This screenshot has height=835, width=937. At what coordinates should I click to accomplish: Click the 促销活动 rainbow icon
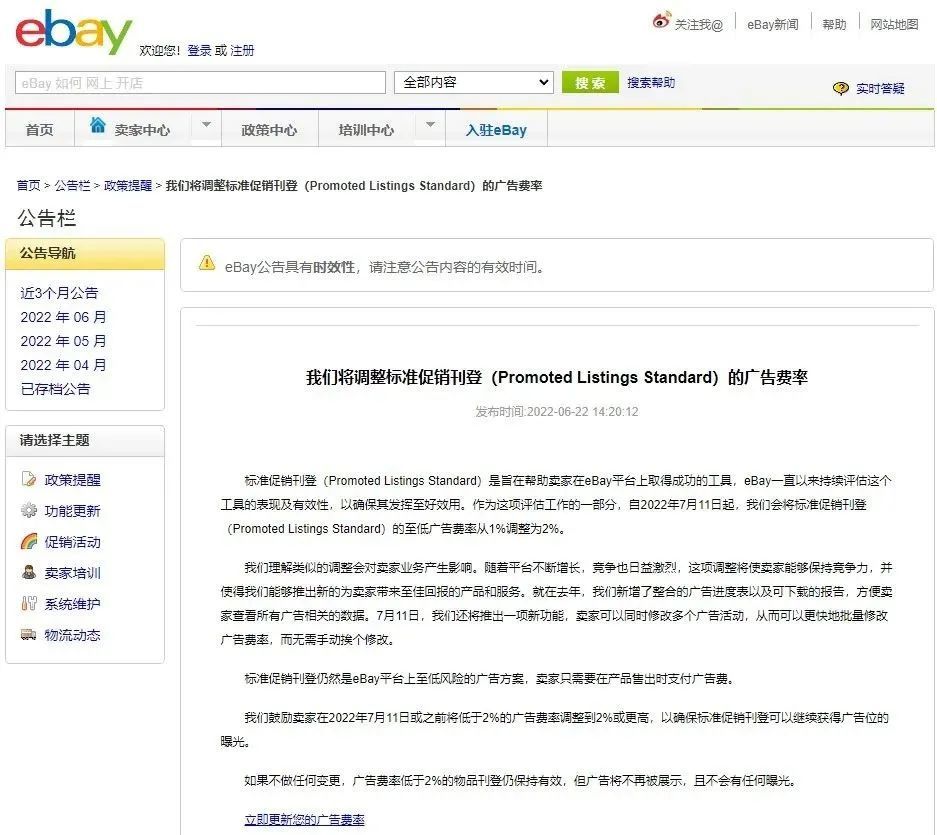tap(29, 541)
